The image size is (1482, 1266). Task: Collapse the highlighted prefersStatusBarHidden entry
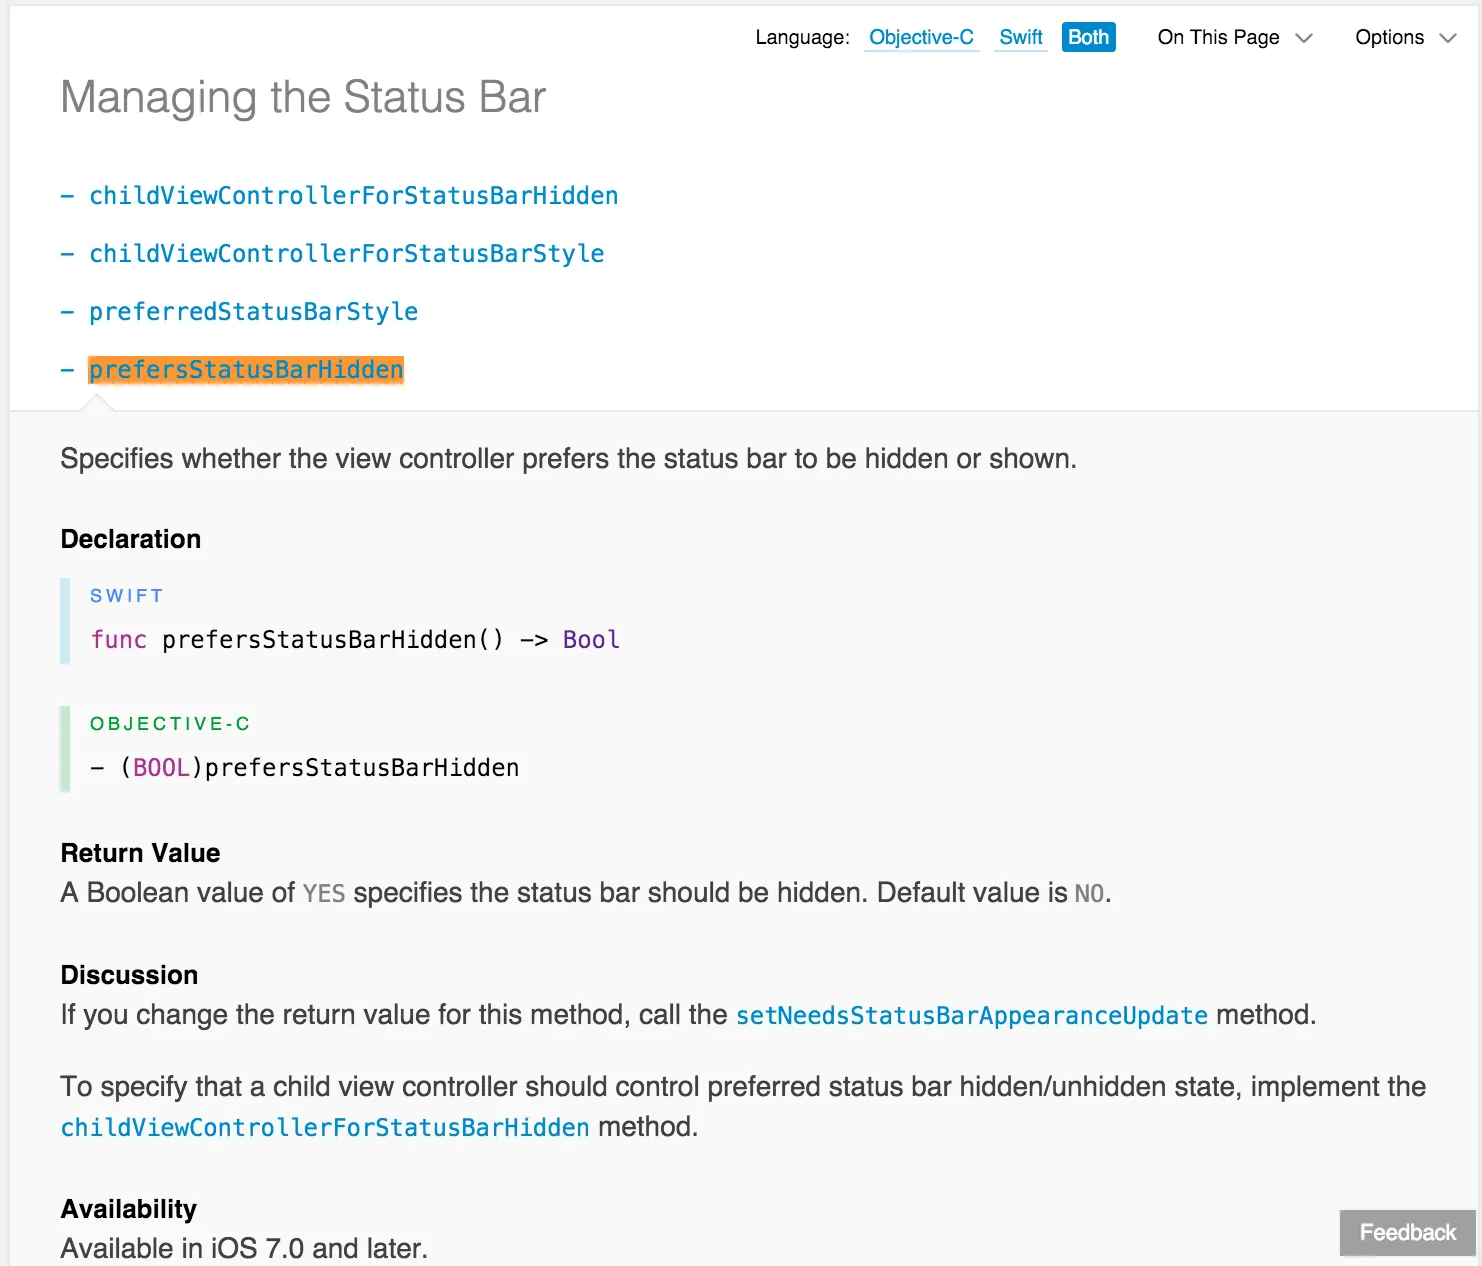(x=246, y=370)
